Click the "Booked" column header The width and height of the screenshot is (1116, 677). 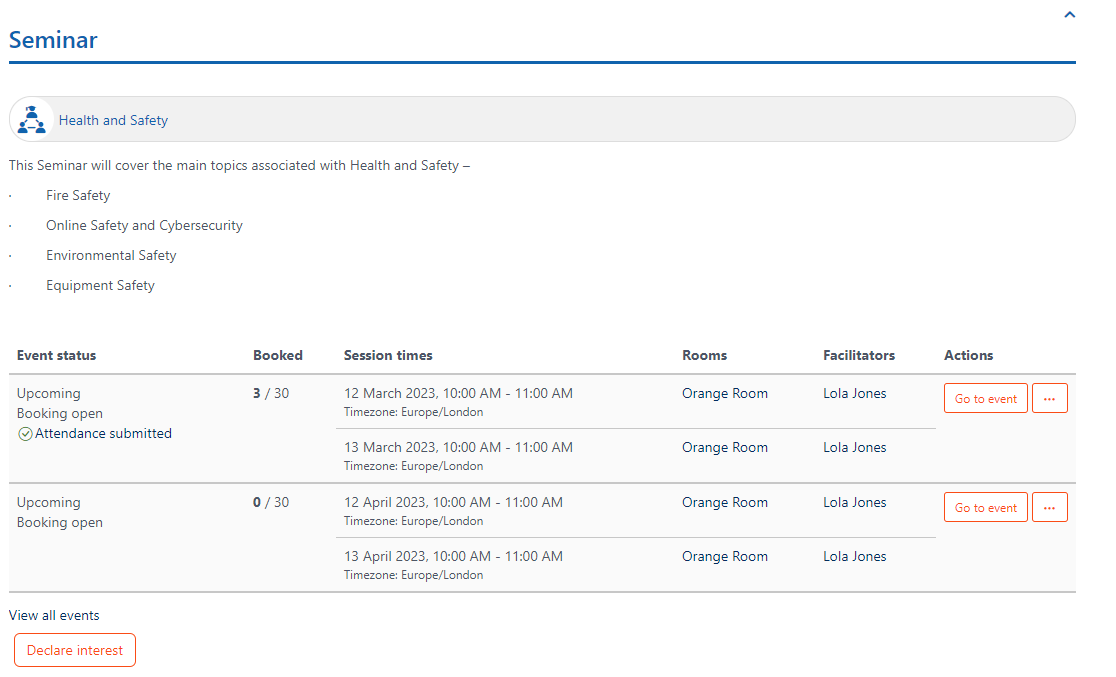pyautogui.click(x=277, y=355)
